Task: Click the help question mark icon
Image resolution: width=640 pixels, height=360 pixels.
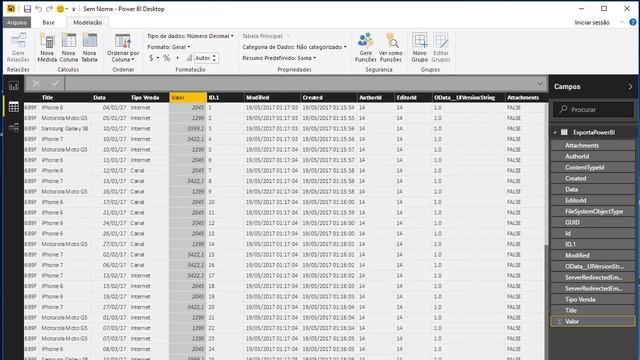Action: pos(633,22)
